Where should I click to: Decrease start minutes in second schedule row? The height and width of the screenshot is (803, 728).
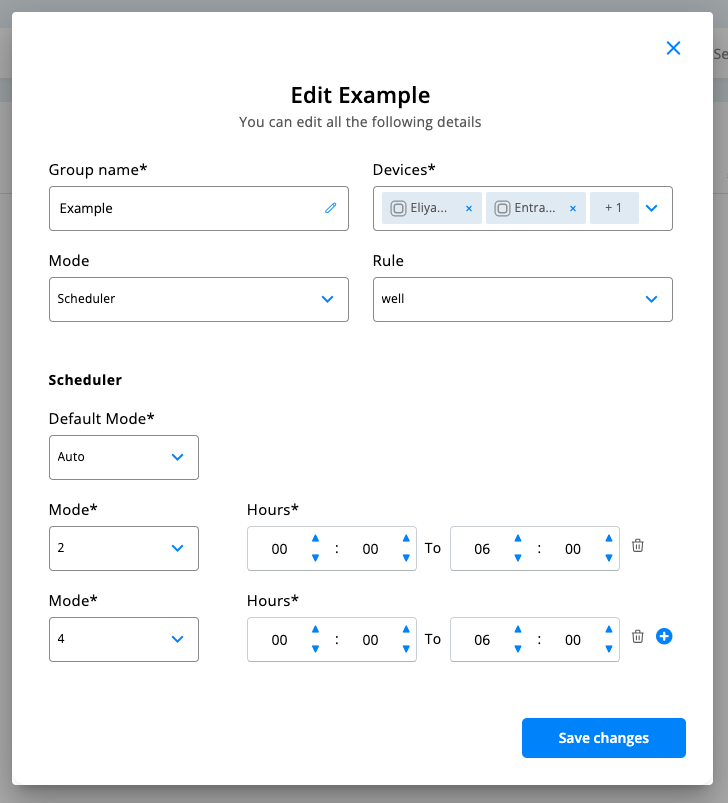[405, 649]
